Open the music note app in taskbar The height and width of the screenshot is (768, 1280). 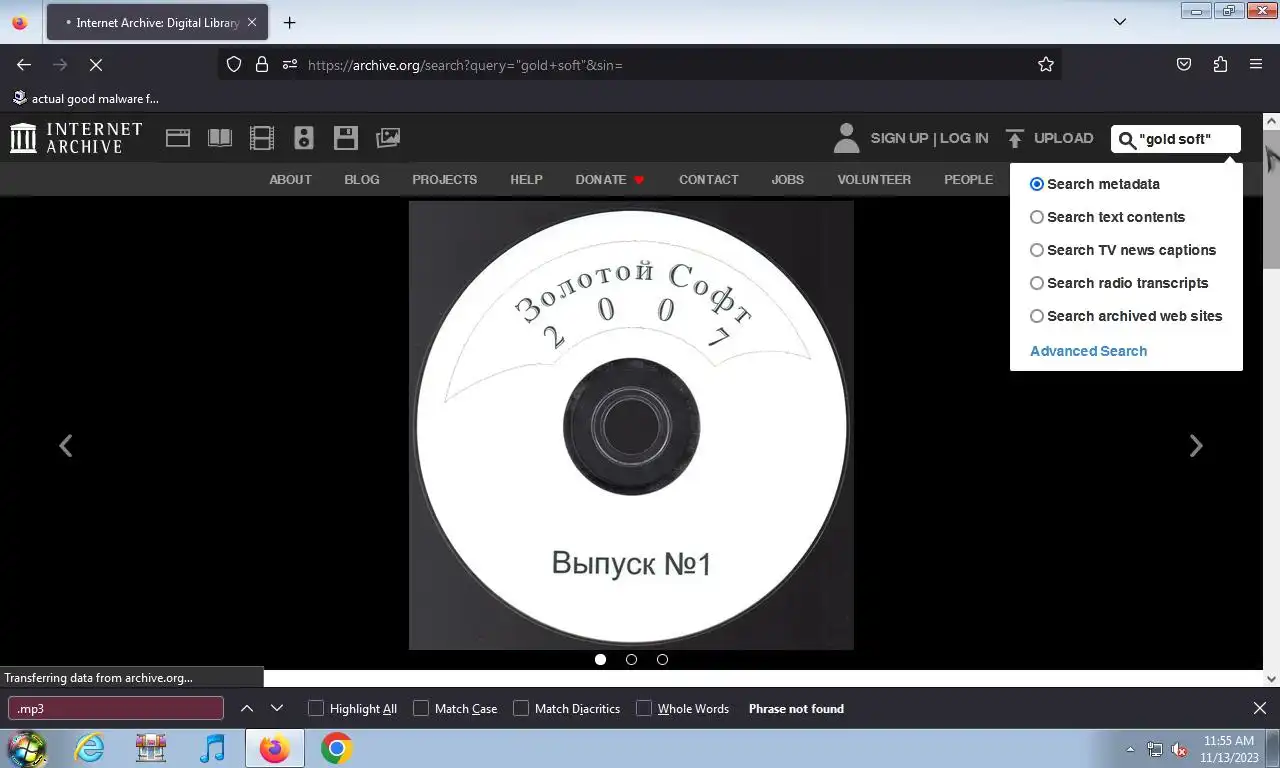(x=212, y=748)
